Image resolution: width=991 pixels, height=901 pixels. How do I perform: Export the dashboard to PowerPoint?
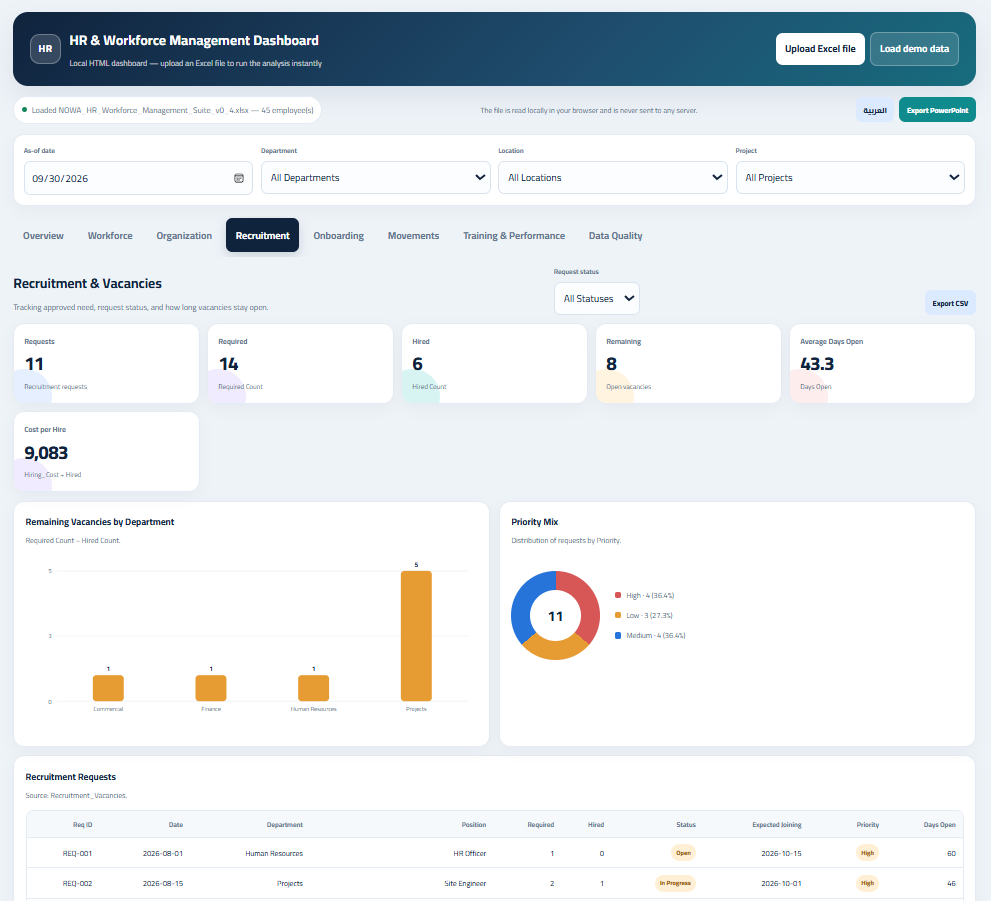pyautogui.click(x=937, y=110)
